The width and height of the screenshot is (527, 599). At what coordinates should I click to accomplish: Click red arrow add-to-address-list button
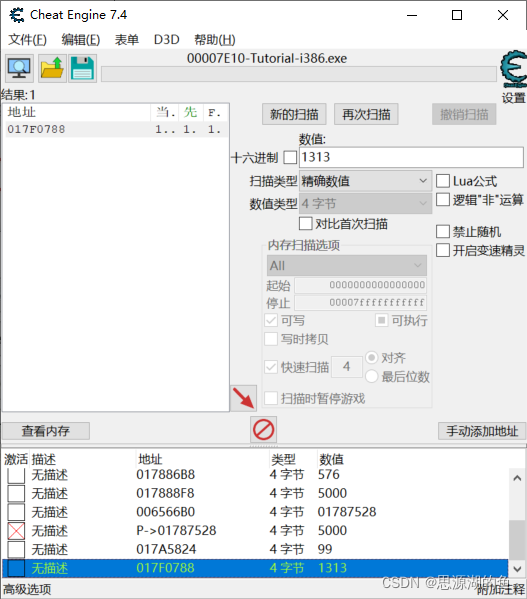[243, 398]
